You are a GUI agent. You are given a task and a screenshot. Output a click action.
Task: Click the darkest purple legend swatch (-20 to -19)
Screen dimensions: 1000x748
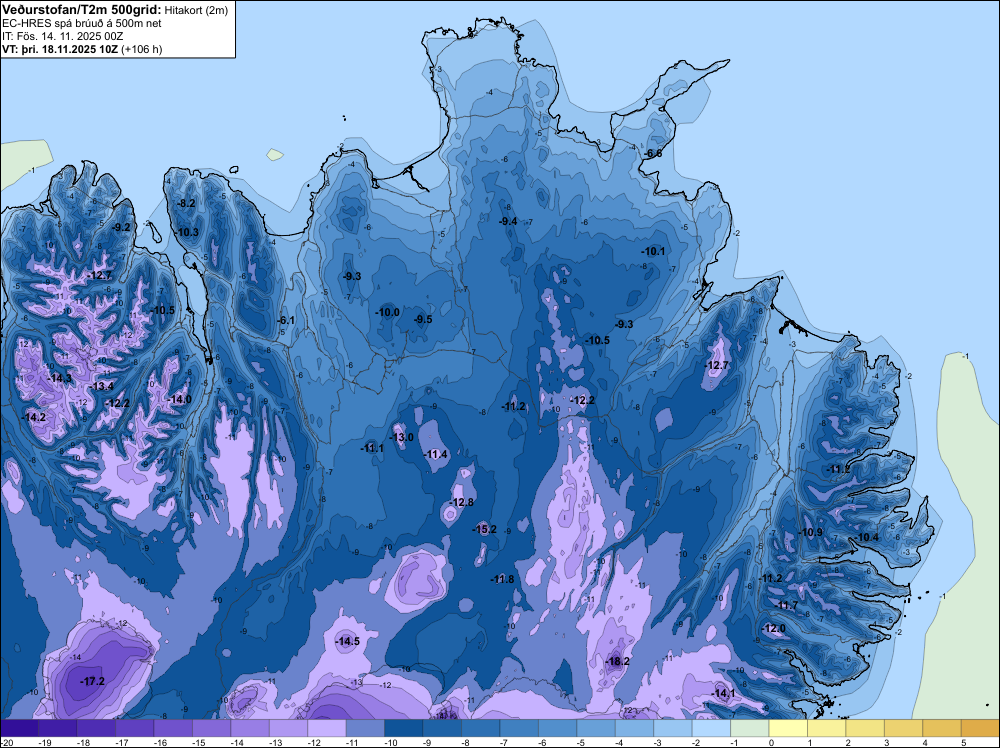19,728
